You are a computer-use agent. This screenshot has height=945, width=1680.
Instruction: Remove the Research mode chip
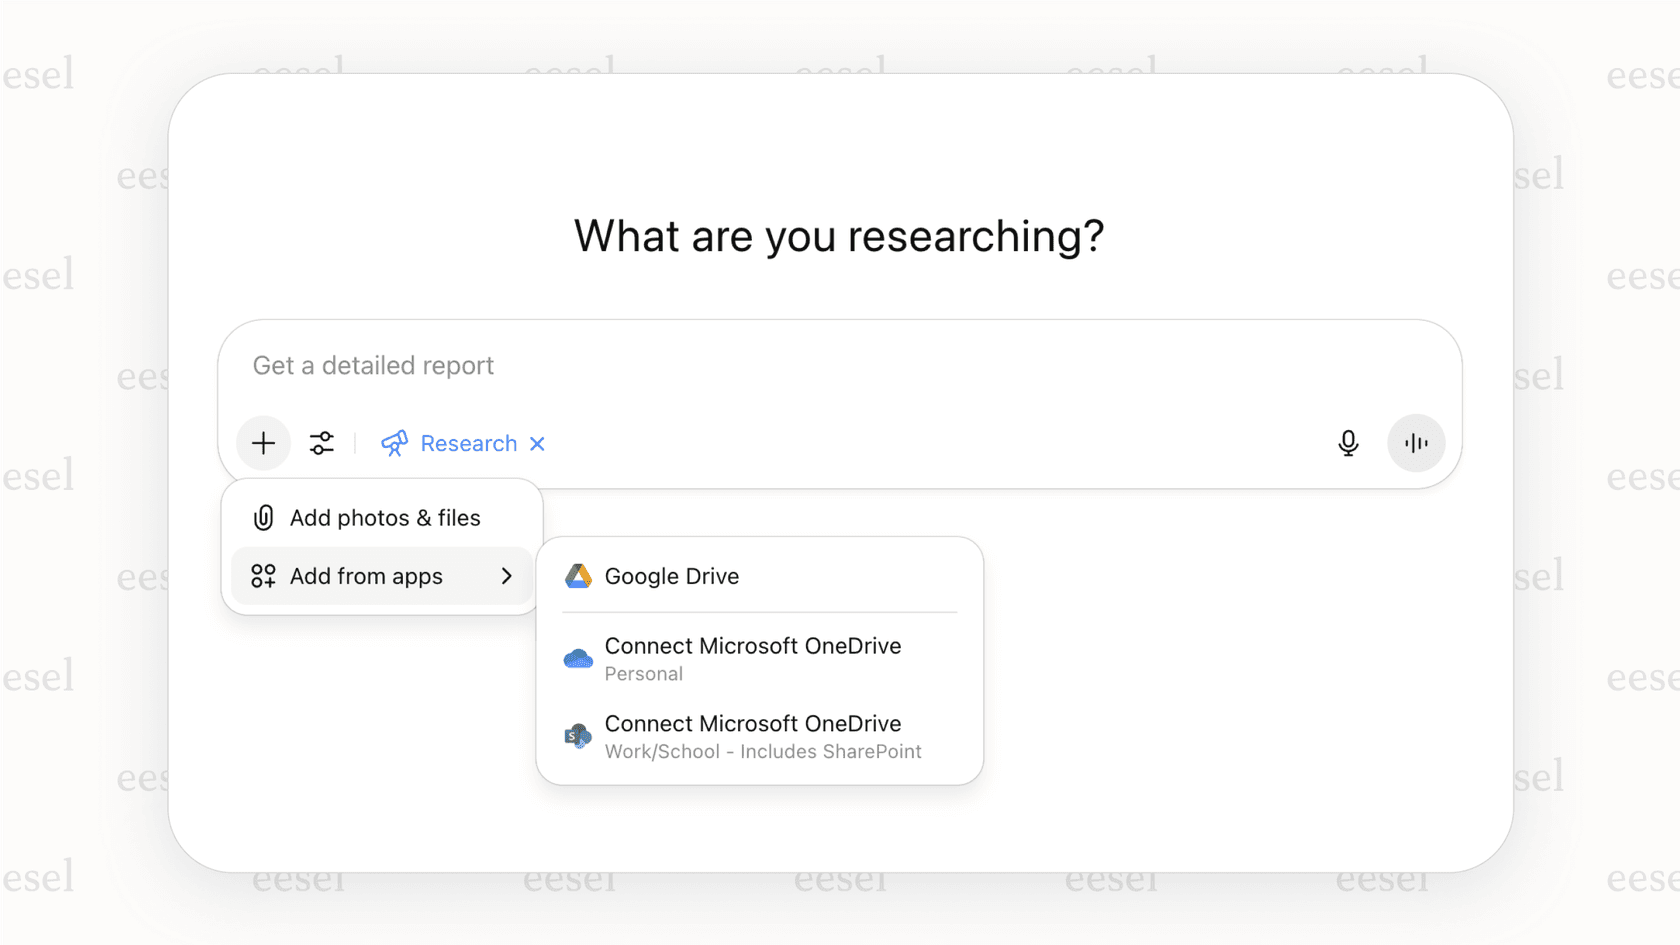click(537, 443)
